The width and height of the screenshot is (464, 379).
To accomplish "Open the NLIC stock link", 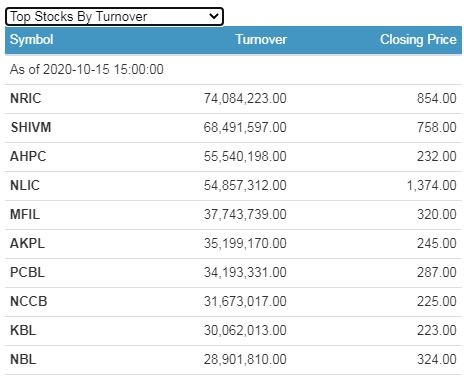I will point(25,185).
